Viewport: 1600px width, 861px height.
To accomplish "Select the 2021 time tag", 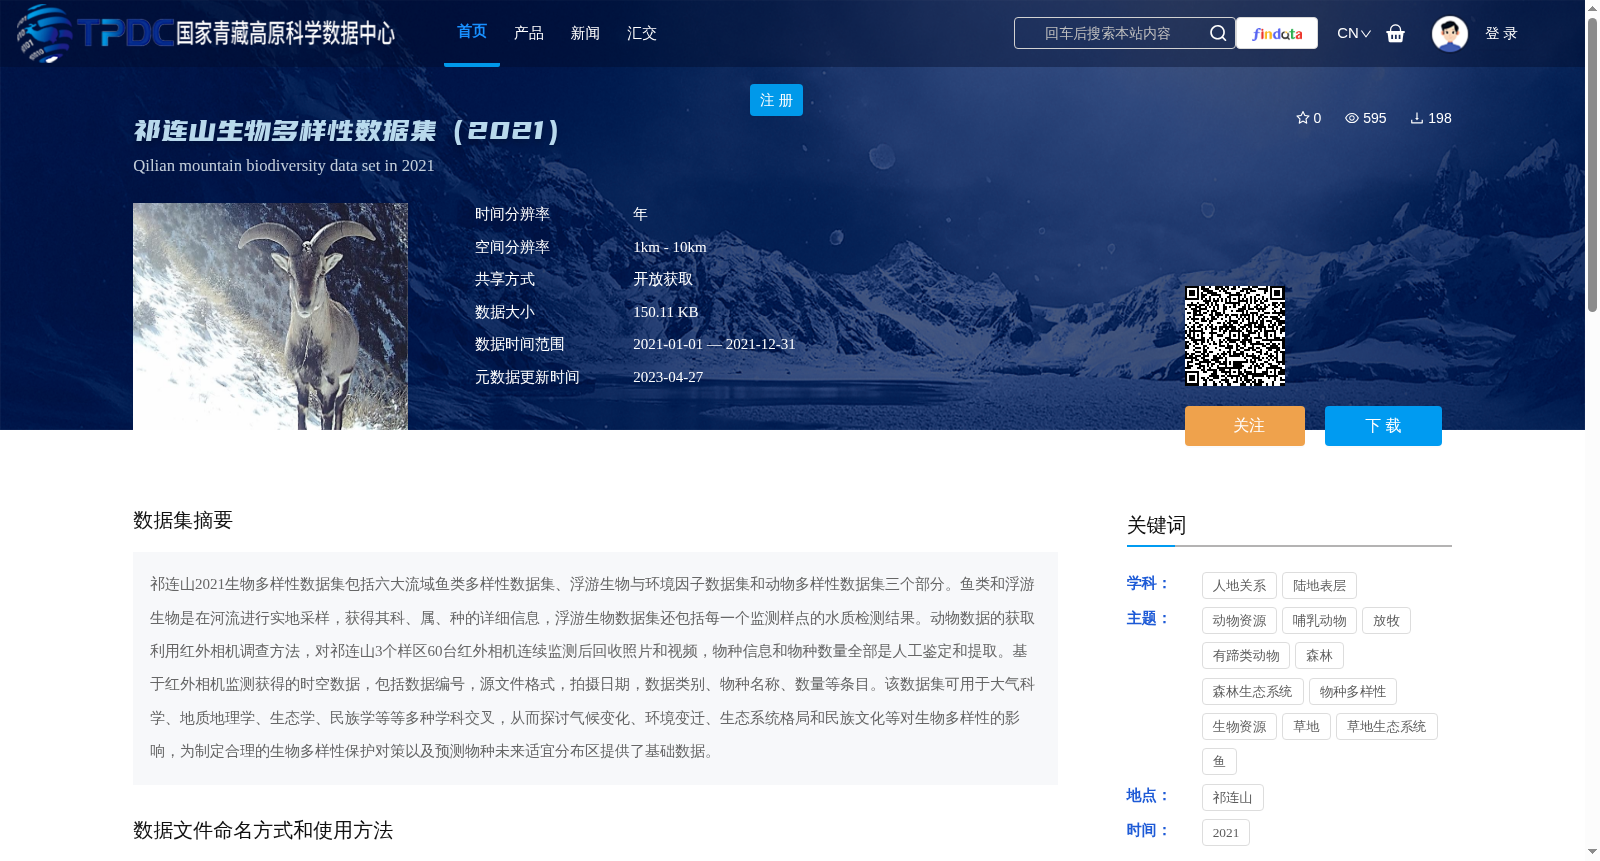I will pos(1225,833).
